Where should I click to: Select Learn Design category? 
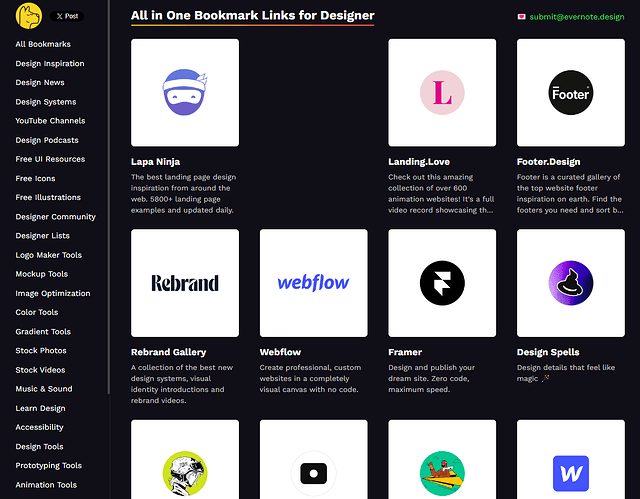click(x=40, y=408)
